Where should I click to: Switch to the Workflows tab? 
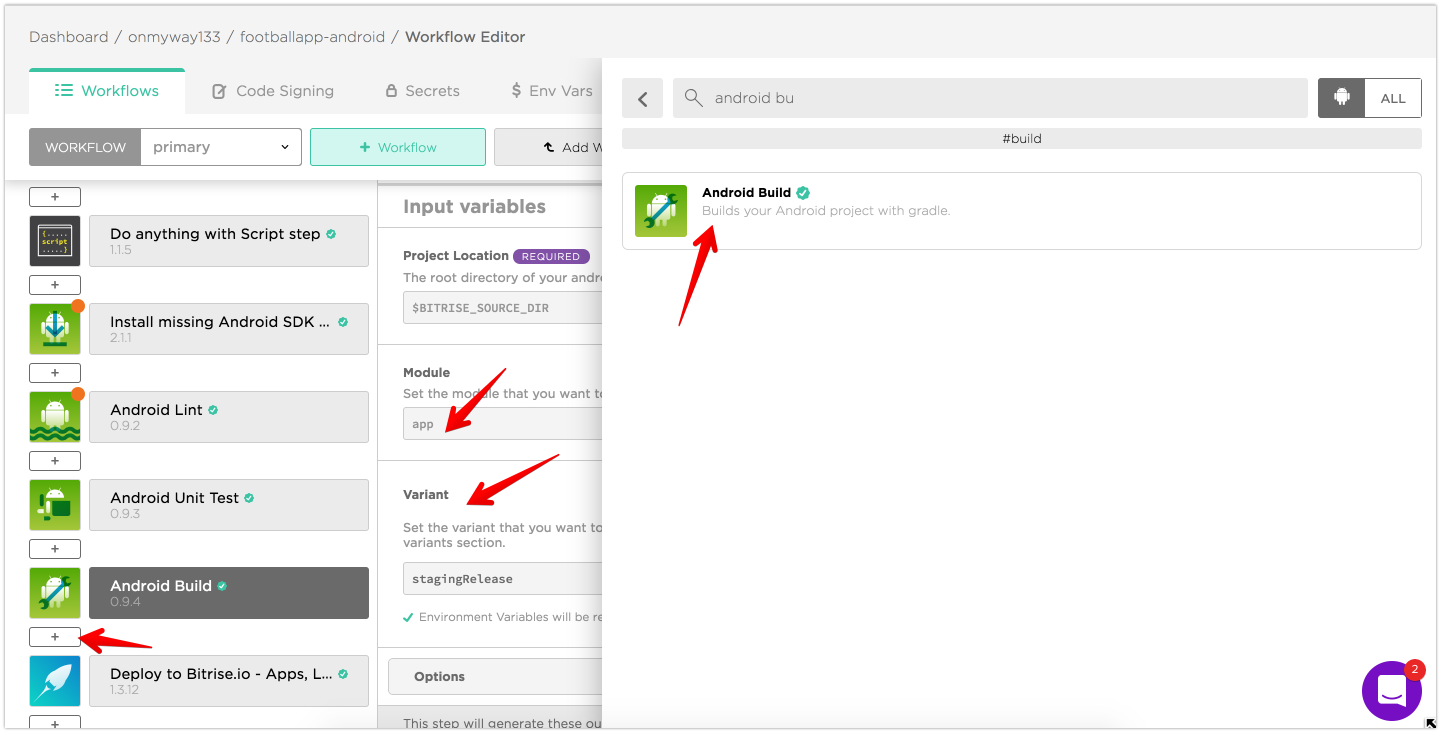point(107,90)
